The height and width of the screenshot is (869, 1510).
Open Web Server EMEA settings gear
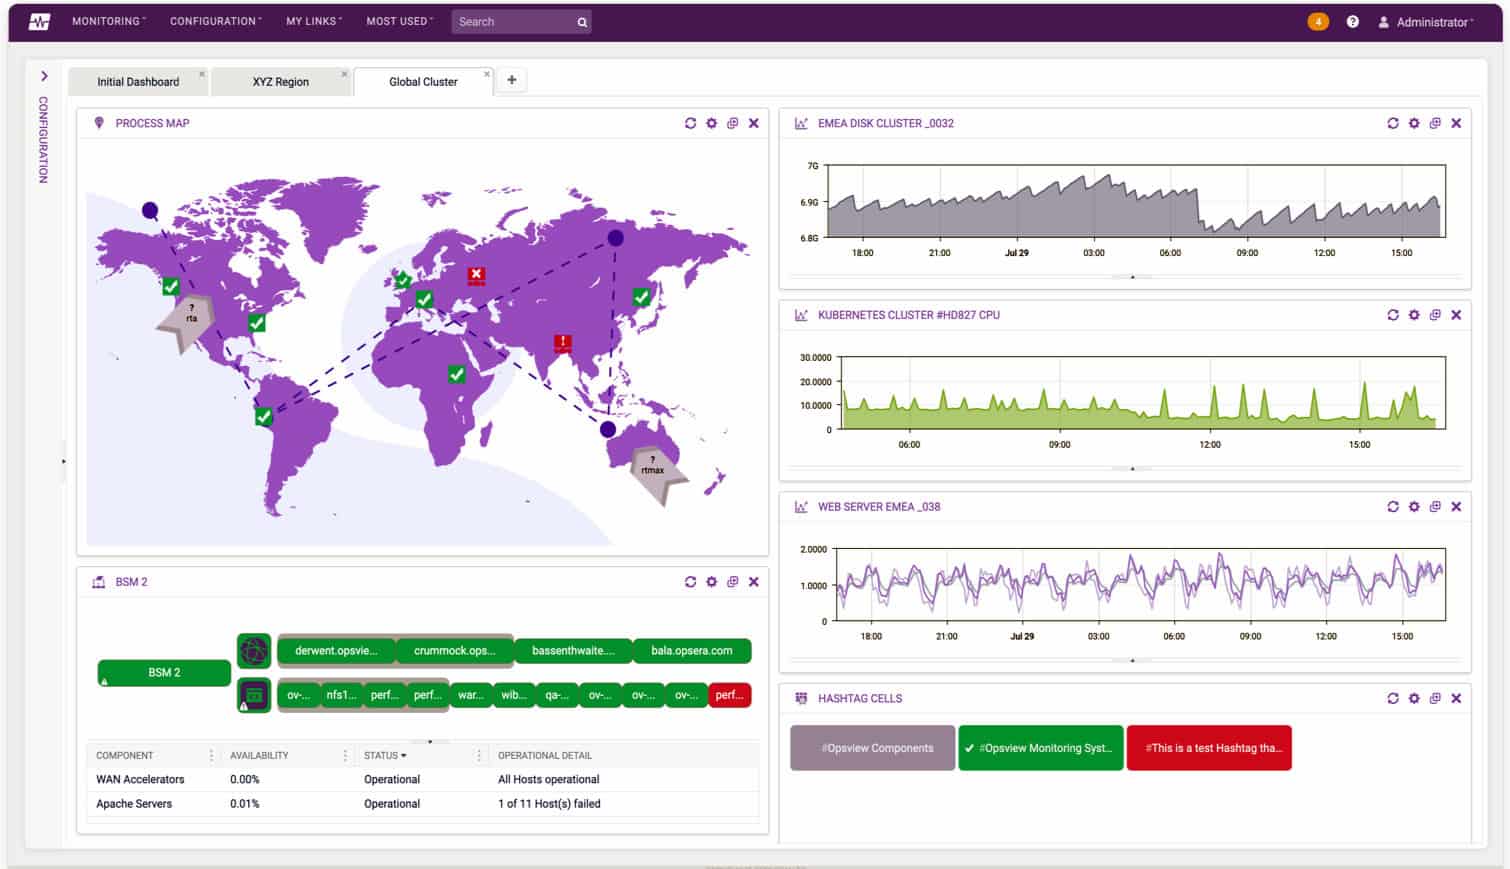(x=1414, y=507)
